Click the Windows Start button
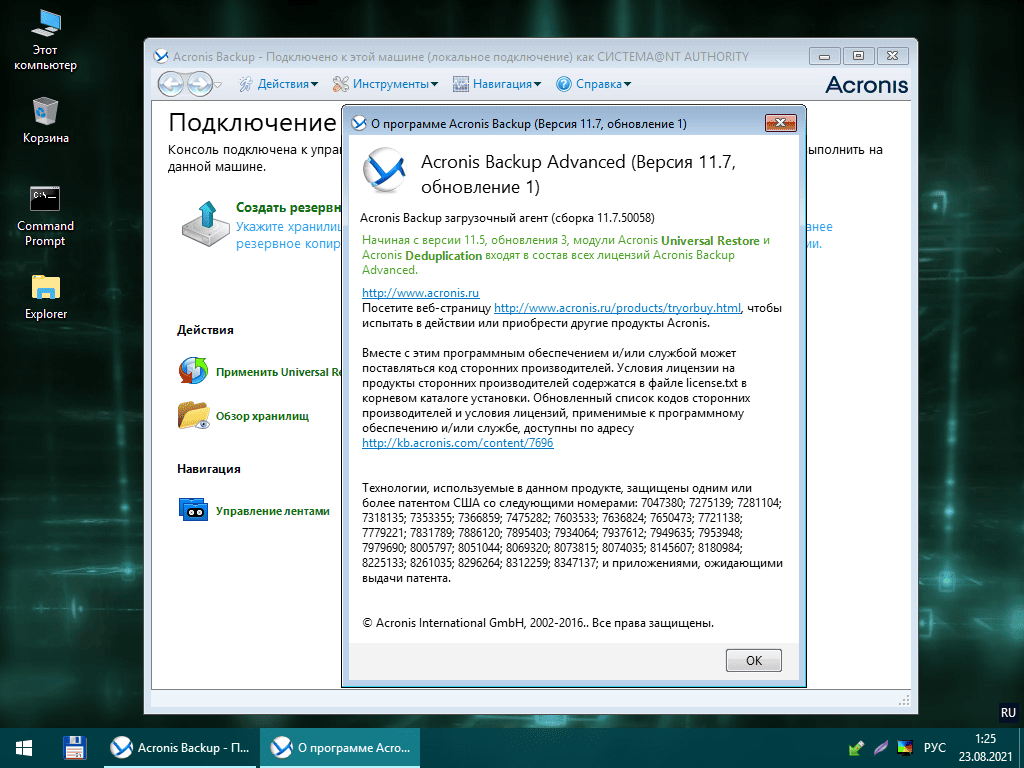 pos(24,747)
